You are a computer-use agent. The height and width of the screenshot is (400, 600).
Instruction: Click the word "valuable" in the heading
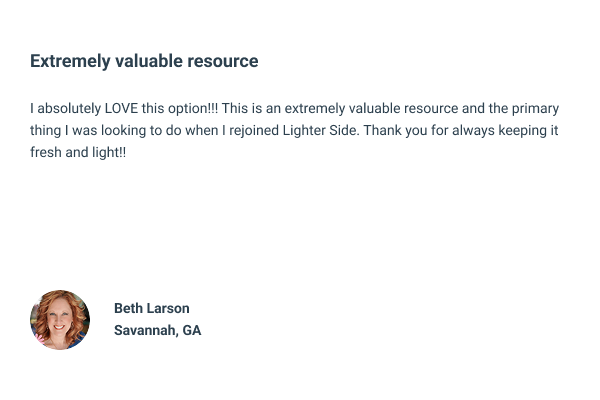coord(148,61)
